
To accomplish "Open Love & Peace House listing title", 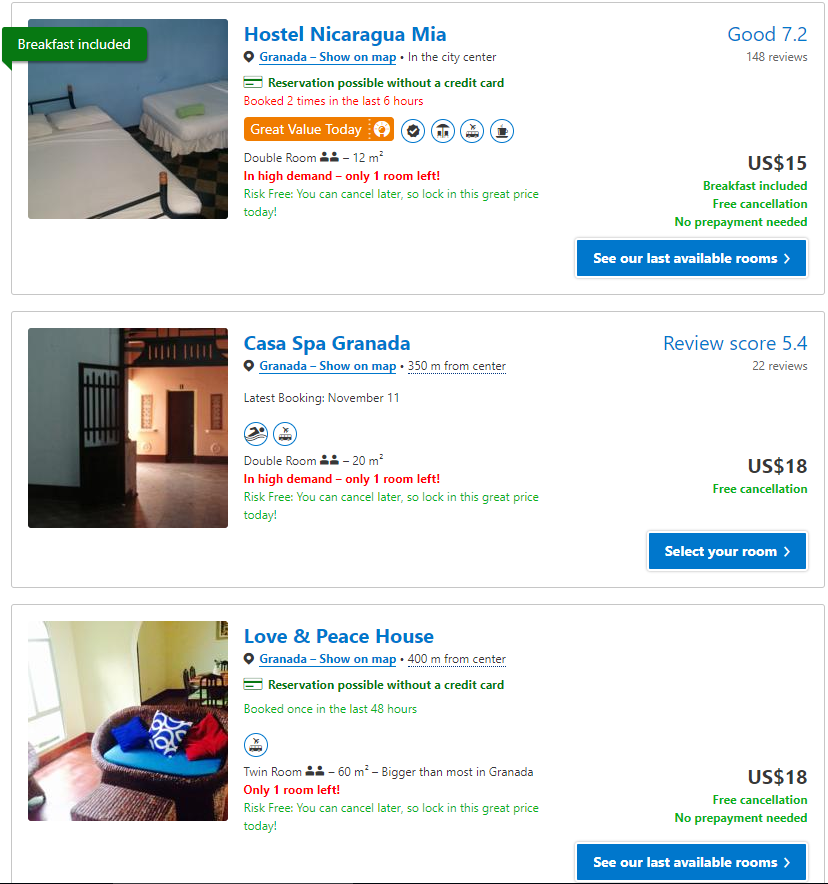I will [x=339, y=637].
